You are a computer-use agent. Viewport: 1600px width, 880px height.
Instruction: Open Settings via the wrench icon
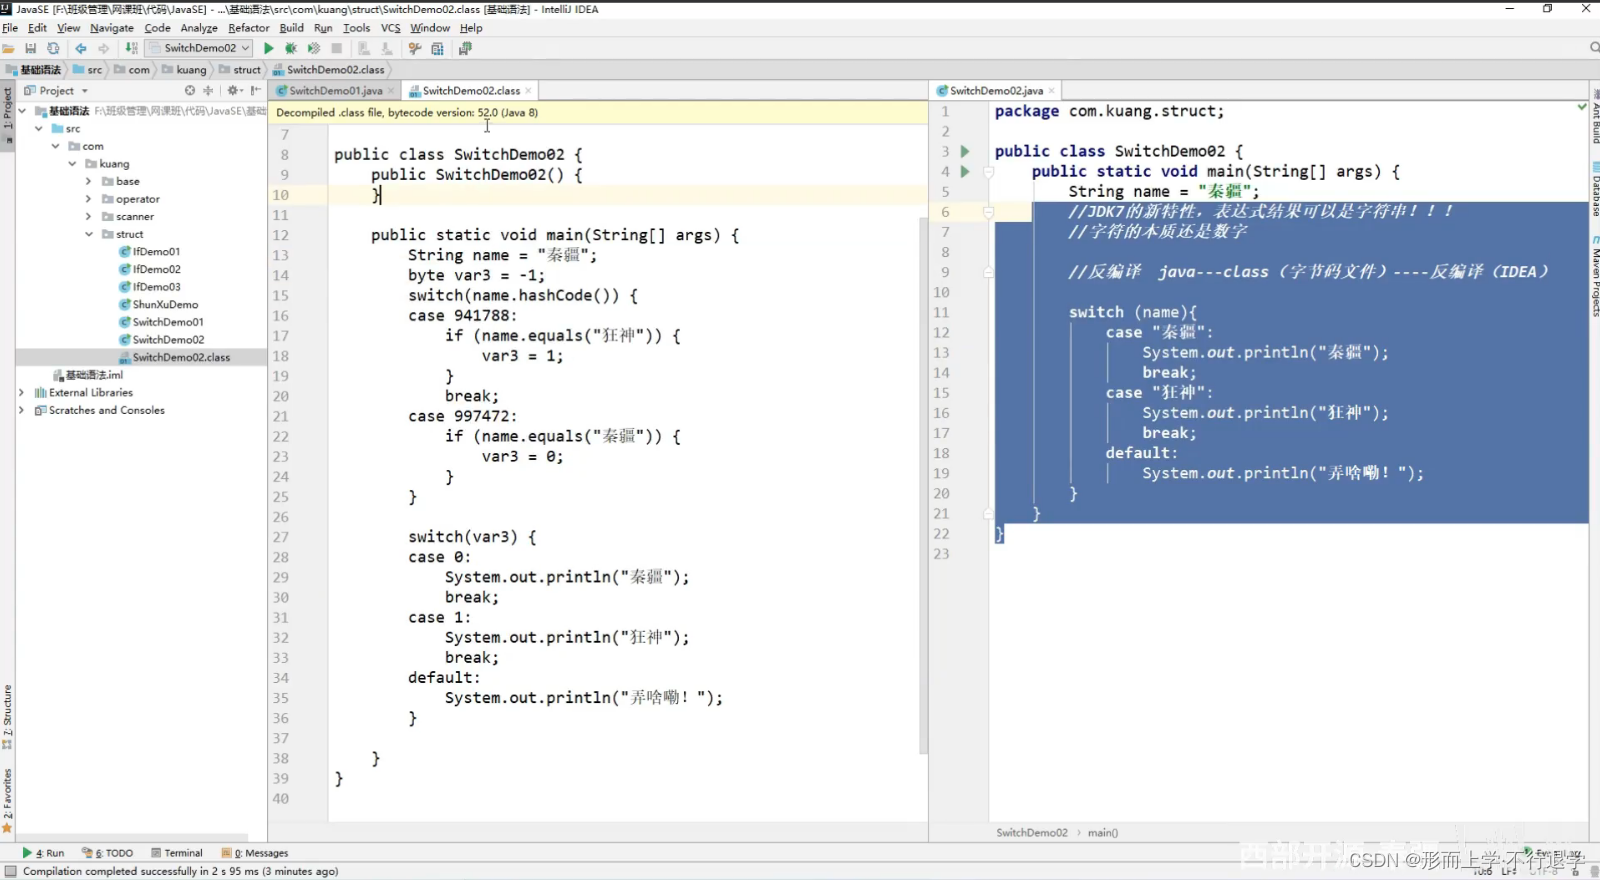(x=414, y=48)
